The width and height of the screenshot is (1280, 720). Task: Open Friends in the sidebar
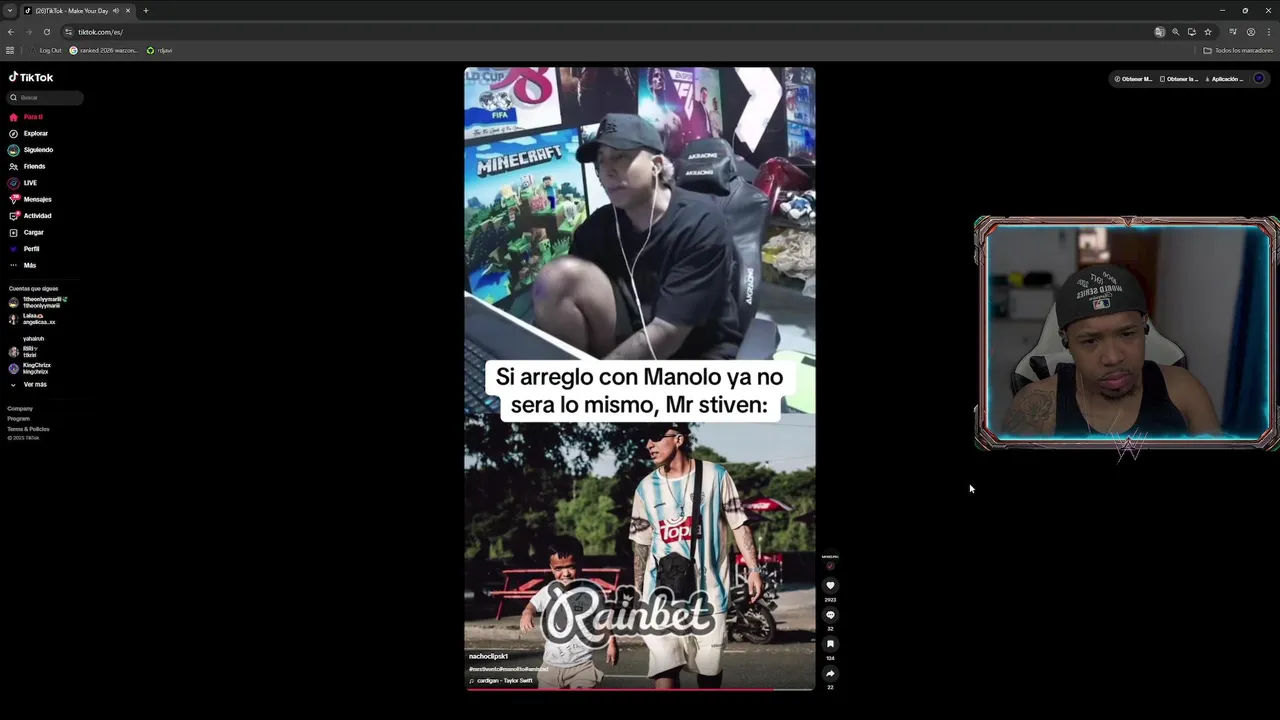(27, 166)
